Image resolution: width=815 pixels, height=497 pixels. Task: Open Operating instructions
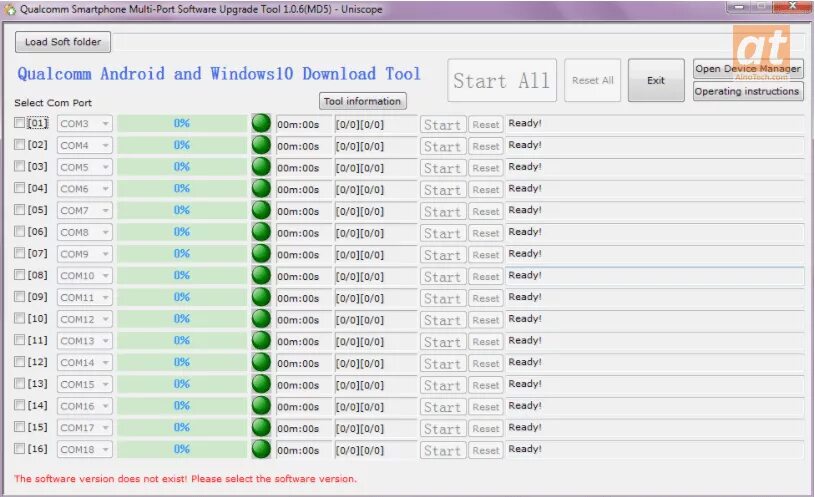pyautogui.click(x=748, y=91)
